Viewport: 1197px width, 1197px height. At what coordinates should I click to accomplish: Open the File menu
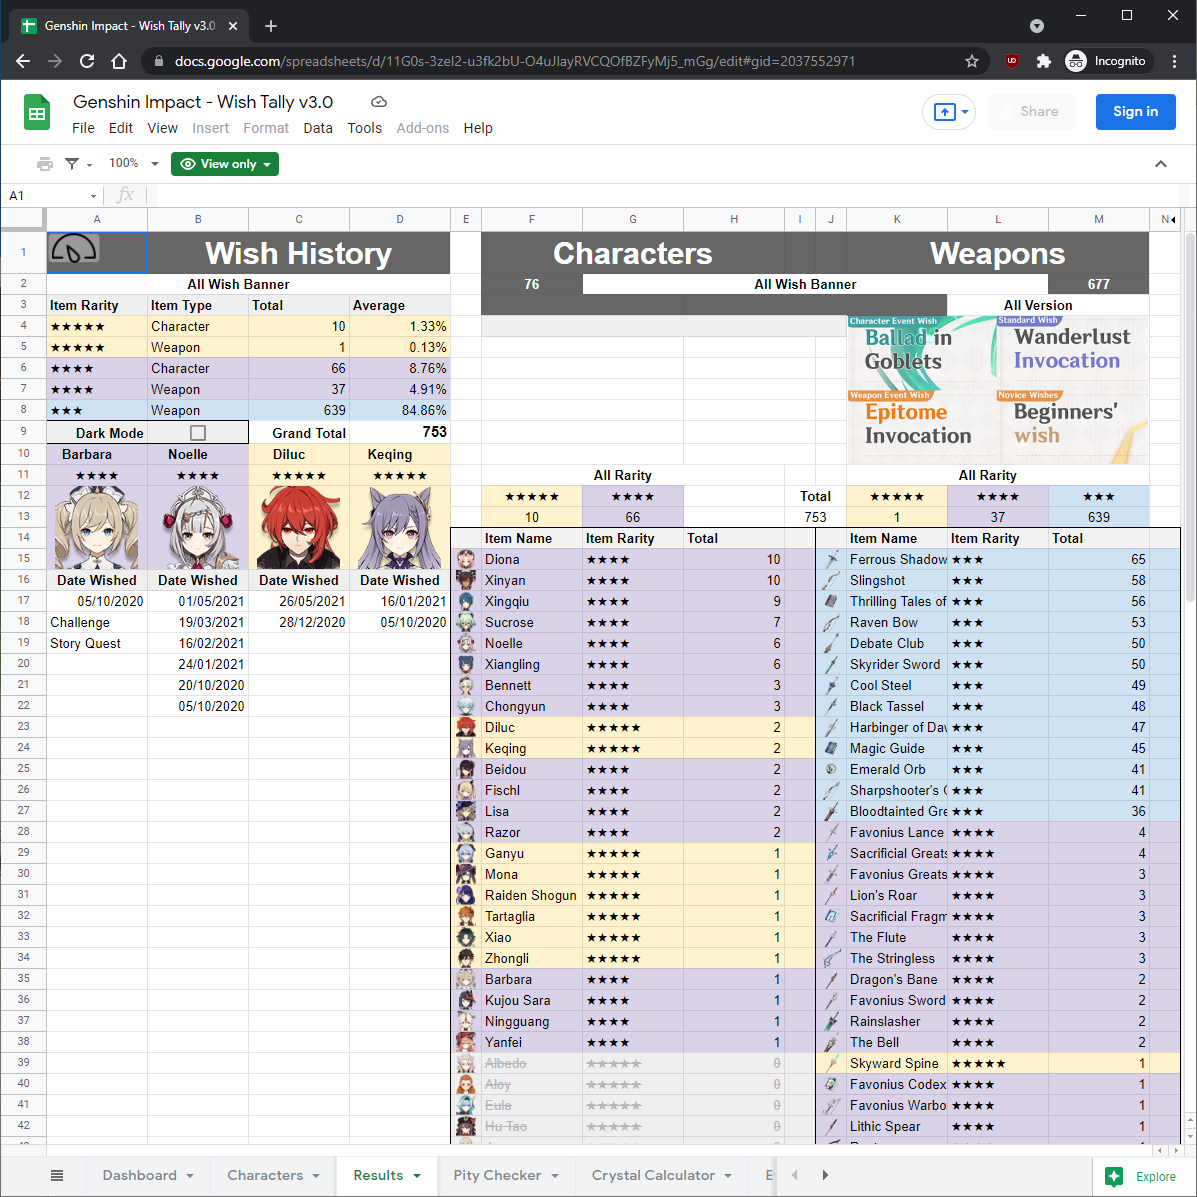(x=83, y=128)
